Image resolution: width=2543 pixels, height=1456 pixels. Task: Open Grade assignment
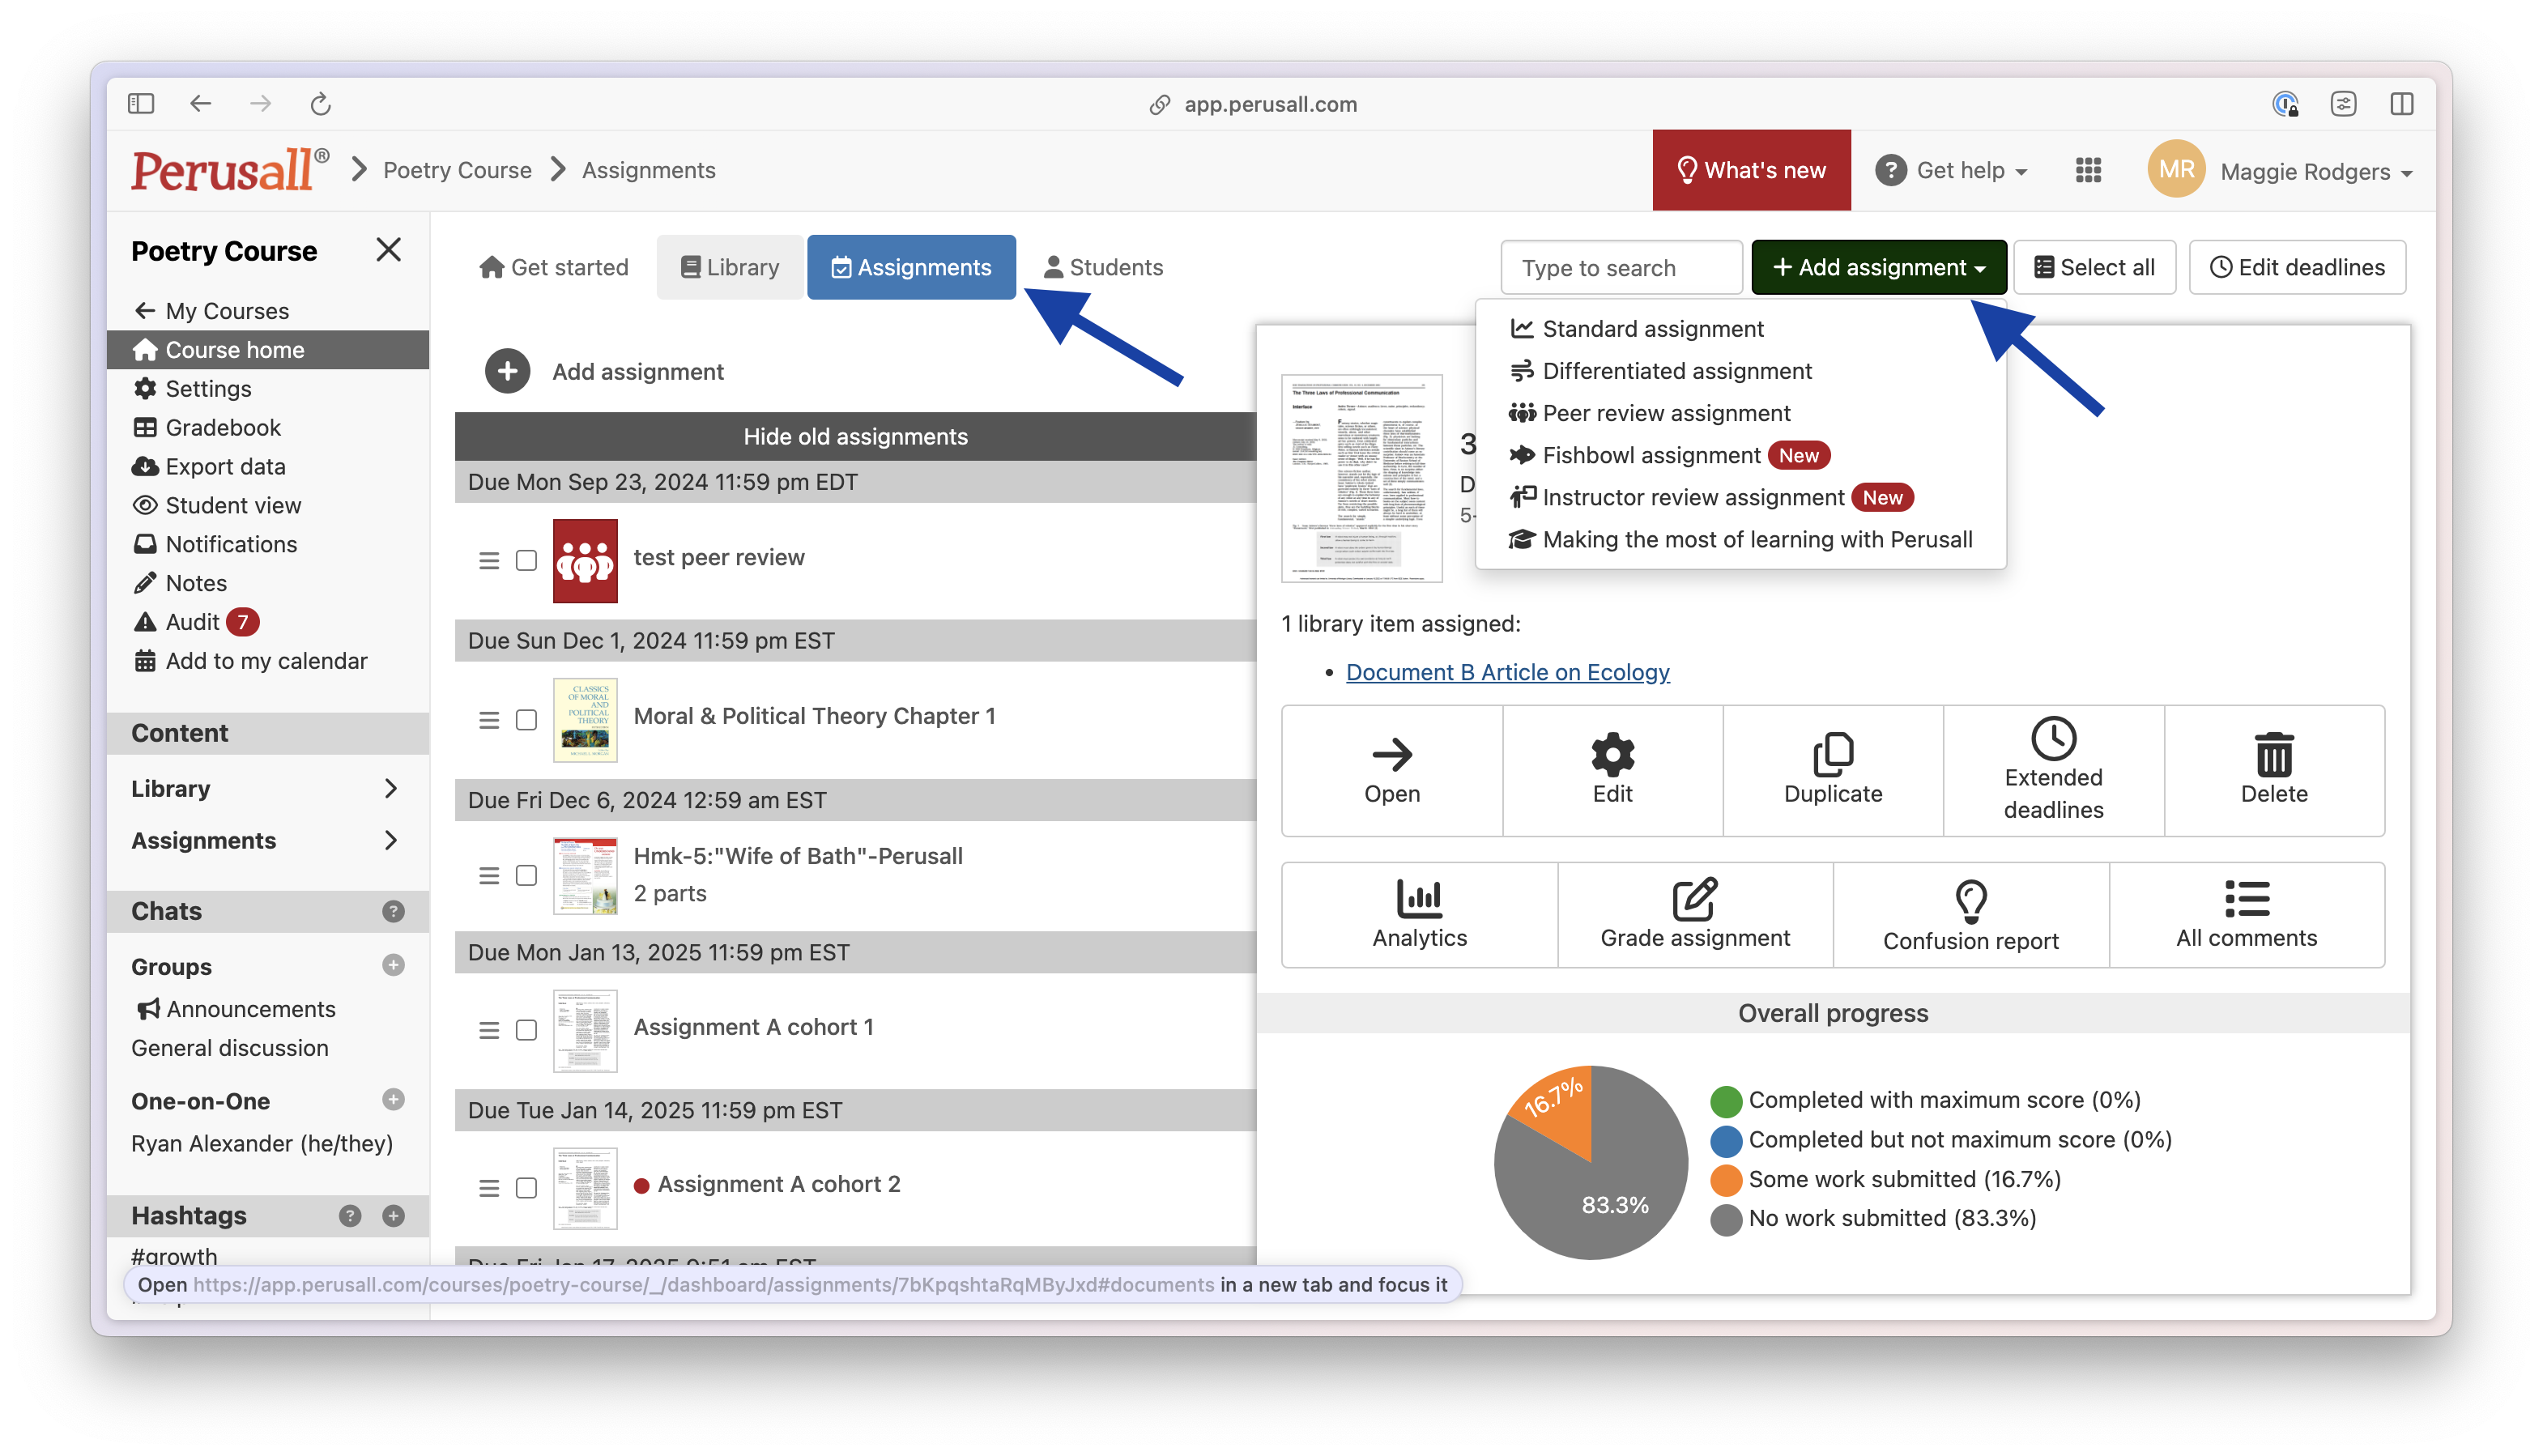[x=1695, y=914]
